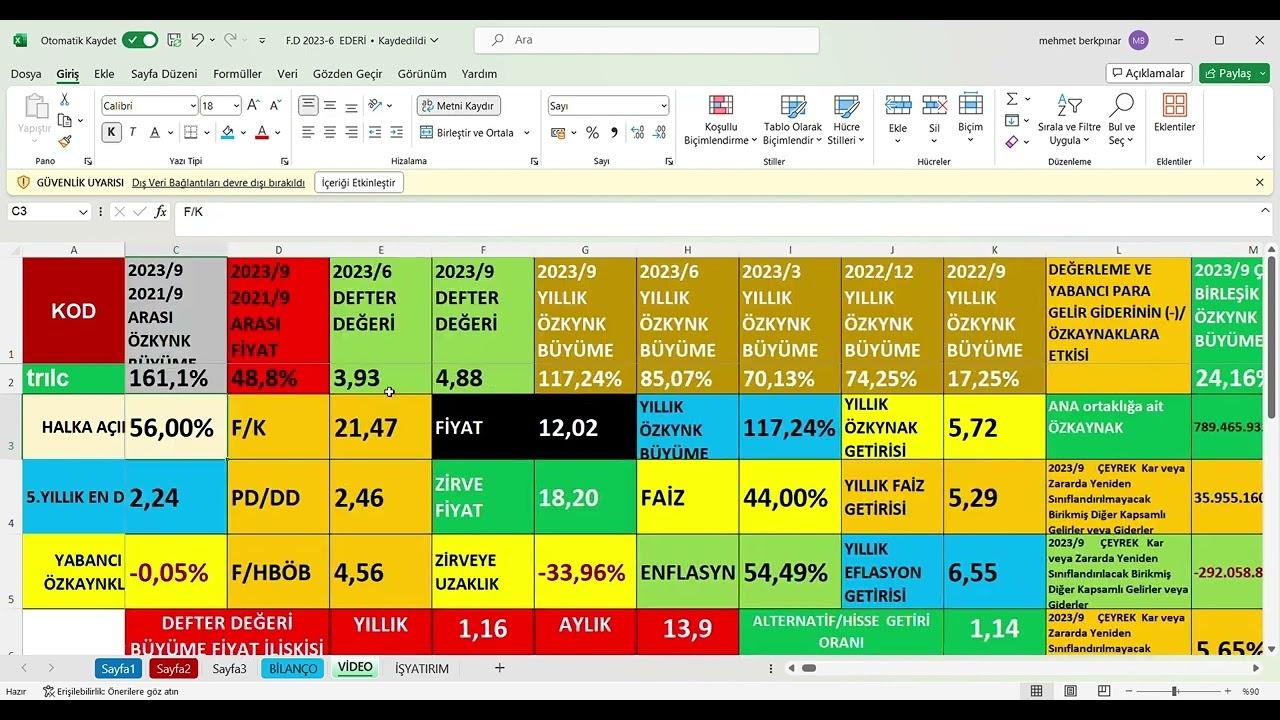1280x720 pixels.
Task: Click the AutoSum sigma icon
Action: [x=1012, y=99]
